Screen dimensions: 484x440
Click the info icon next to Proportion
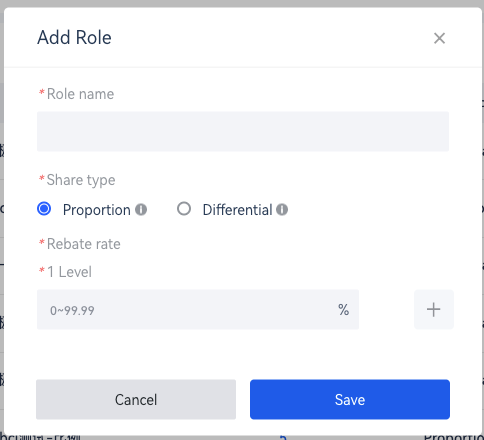click(x=141, y=210)
